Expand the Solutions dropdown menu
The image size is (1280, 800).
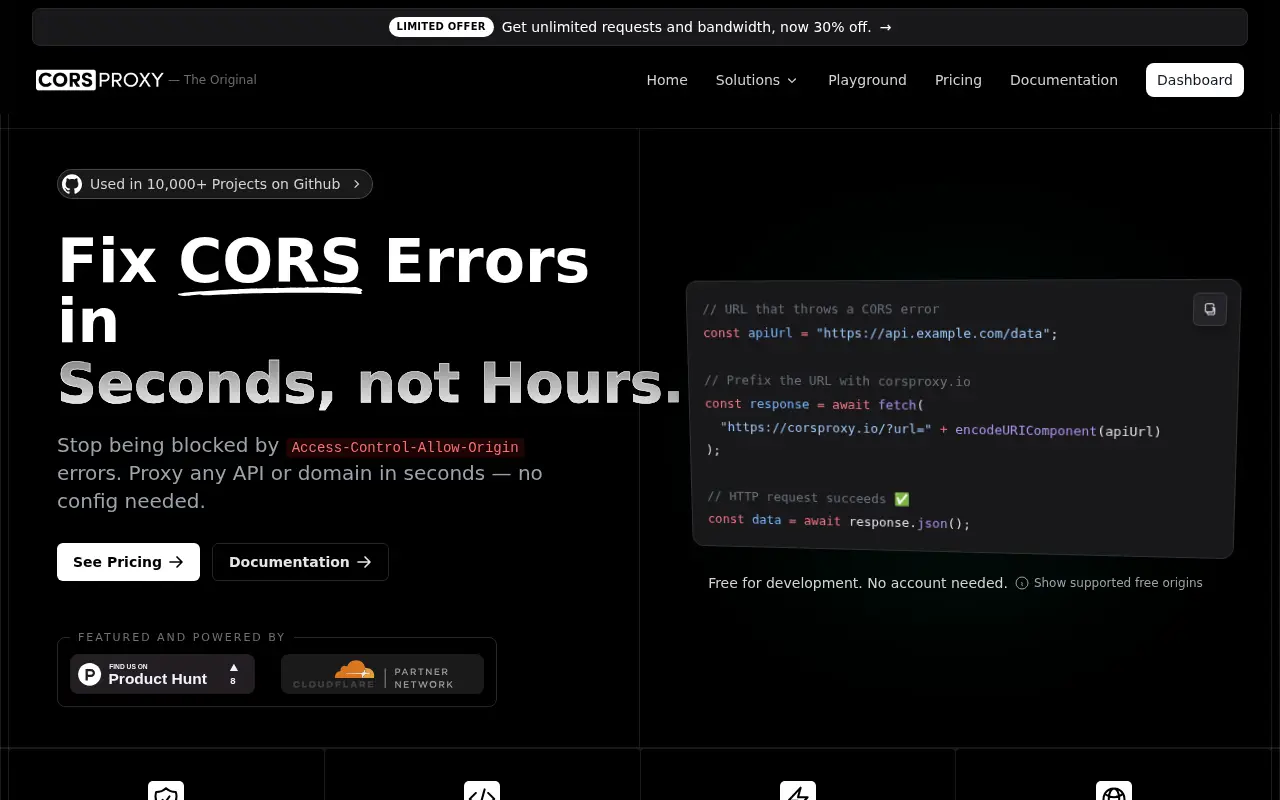[757, 80]
